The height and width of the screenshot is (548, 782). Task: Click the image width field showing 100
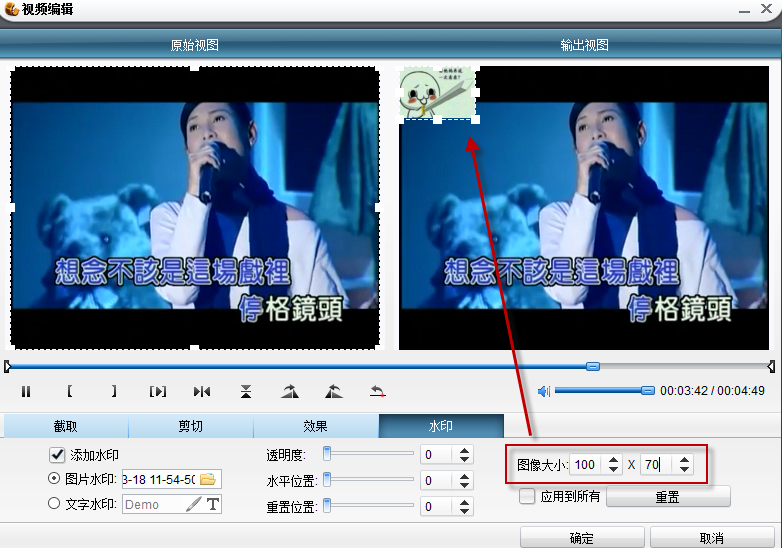point(588,465)
